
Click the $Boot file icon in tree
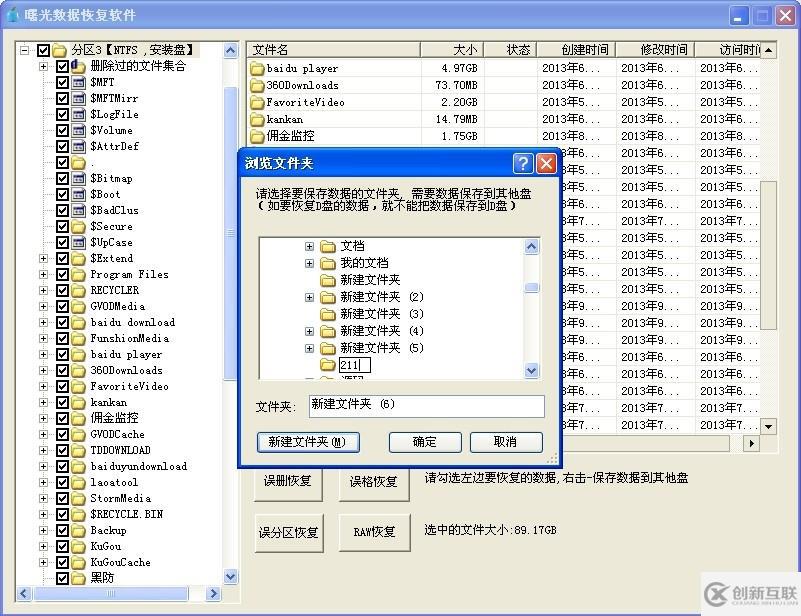(79, 195)
